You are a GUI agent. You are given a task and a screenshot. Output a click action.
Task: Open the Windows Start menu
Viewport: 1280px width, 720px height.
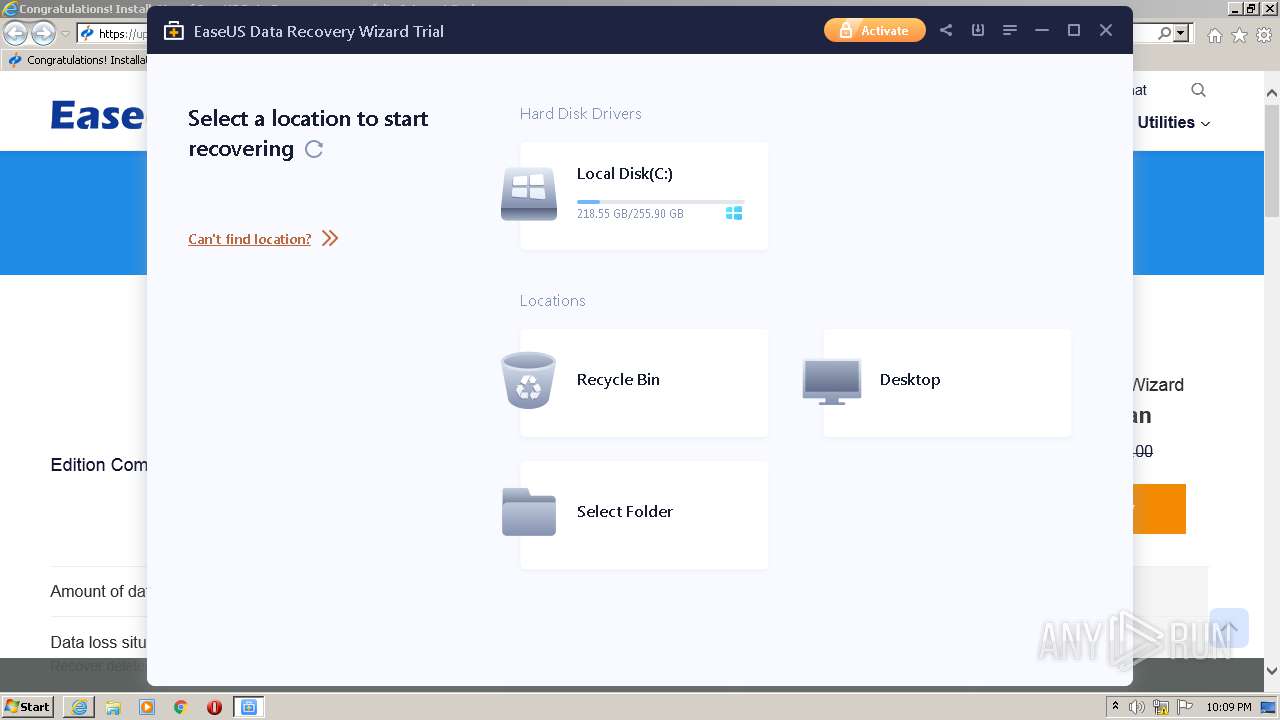[27, 706]
